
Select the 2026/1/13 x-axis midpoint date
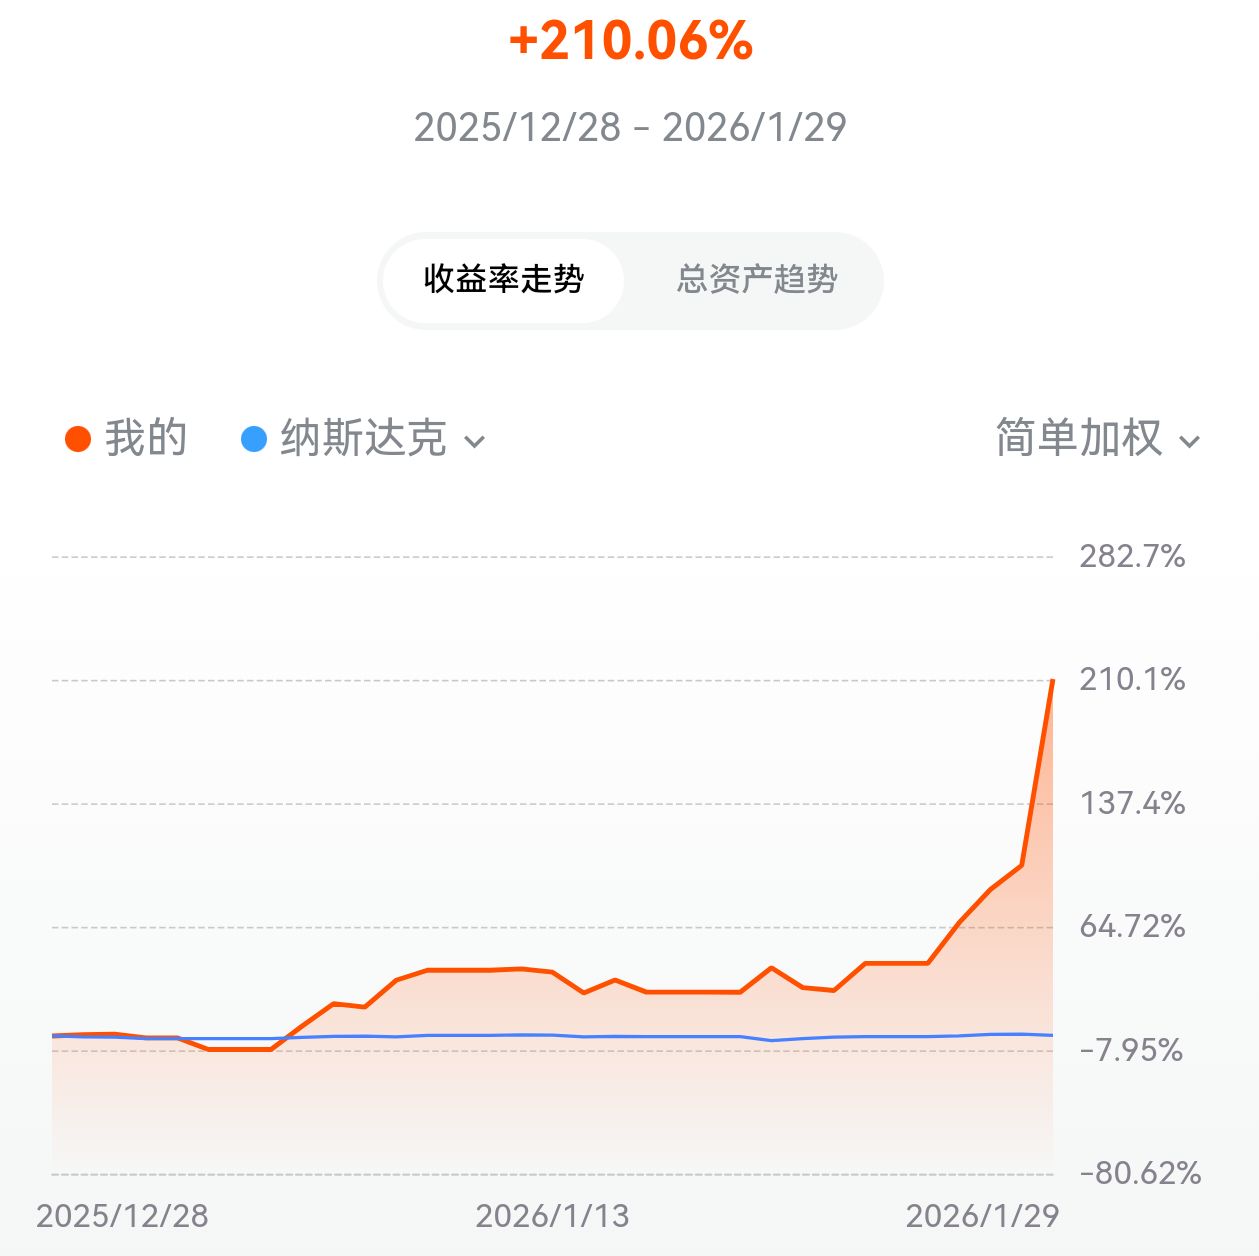pos(552,1216)
